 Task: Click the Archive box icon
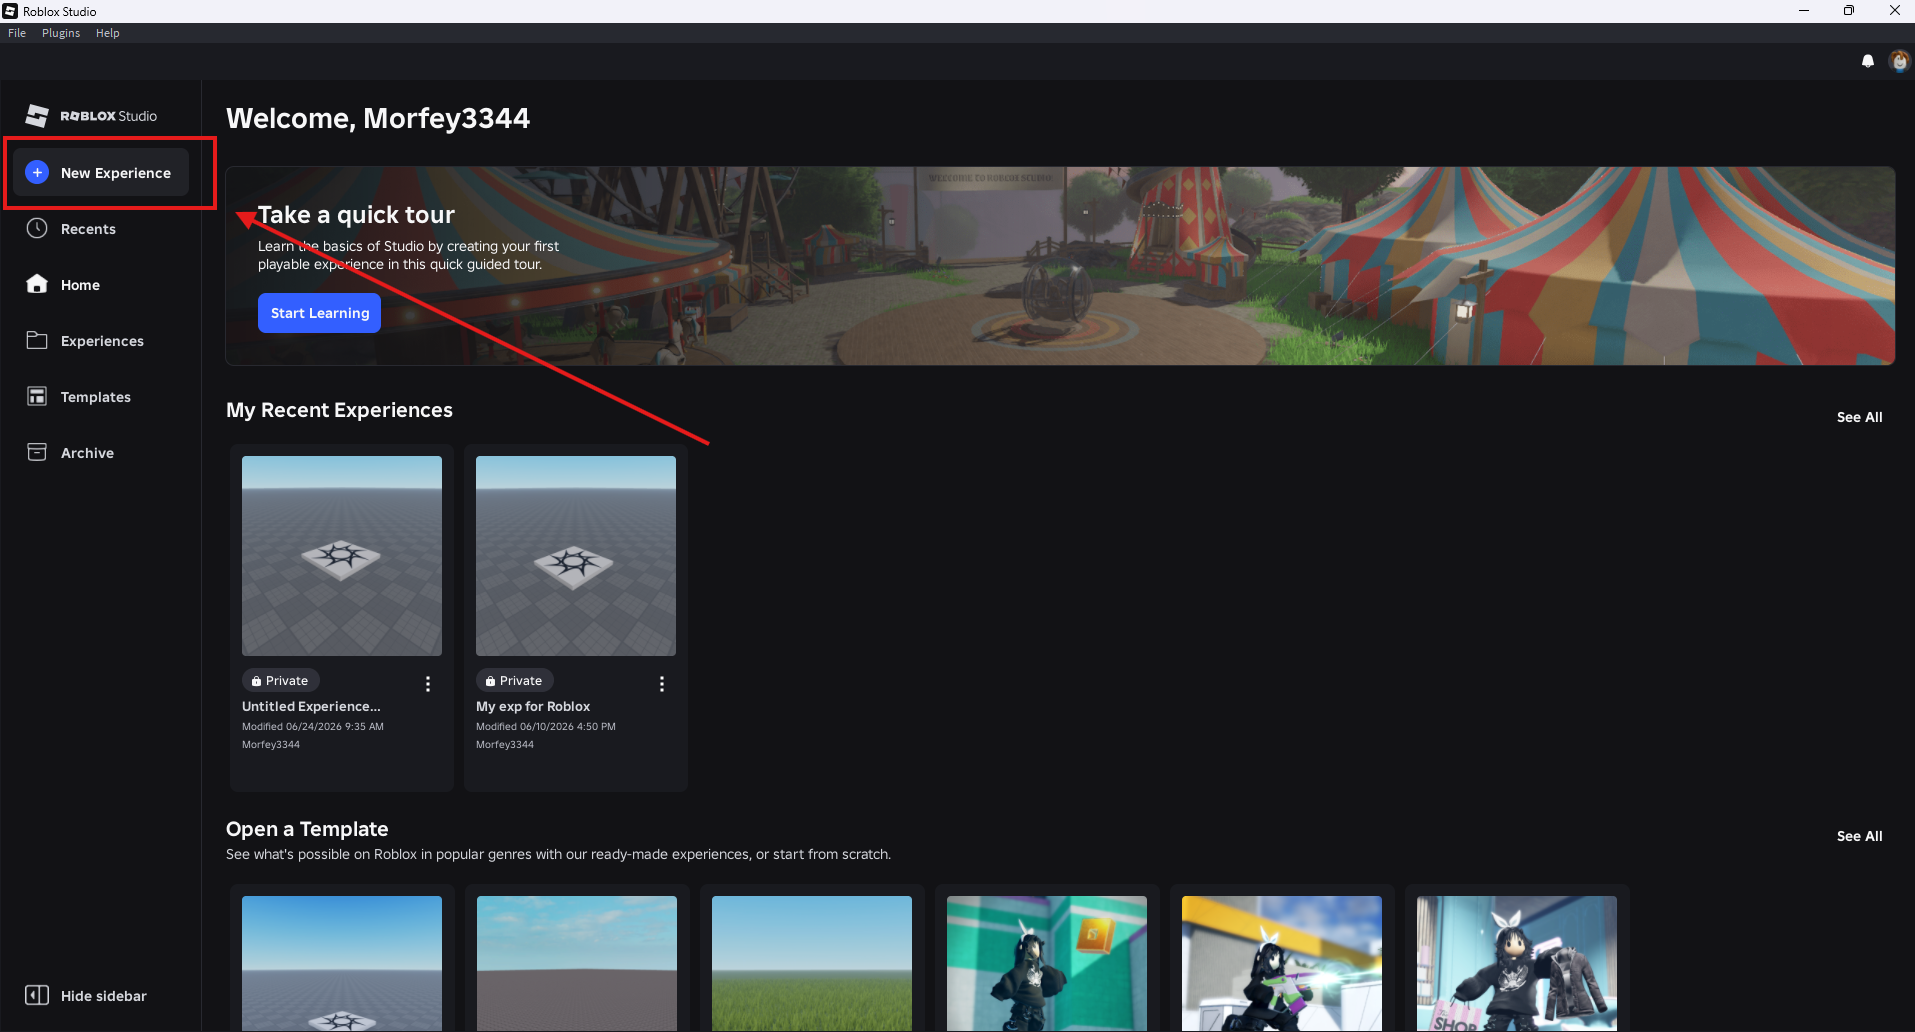pos(37,452)
